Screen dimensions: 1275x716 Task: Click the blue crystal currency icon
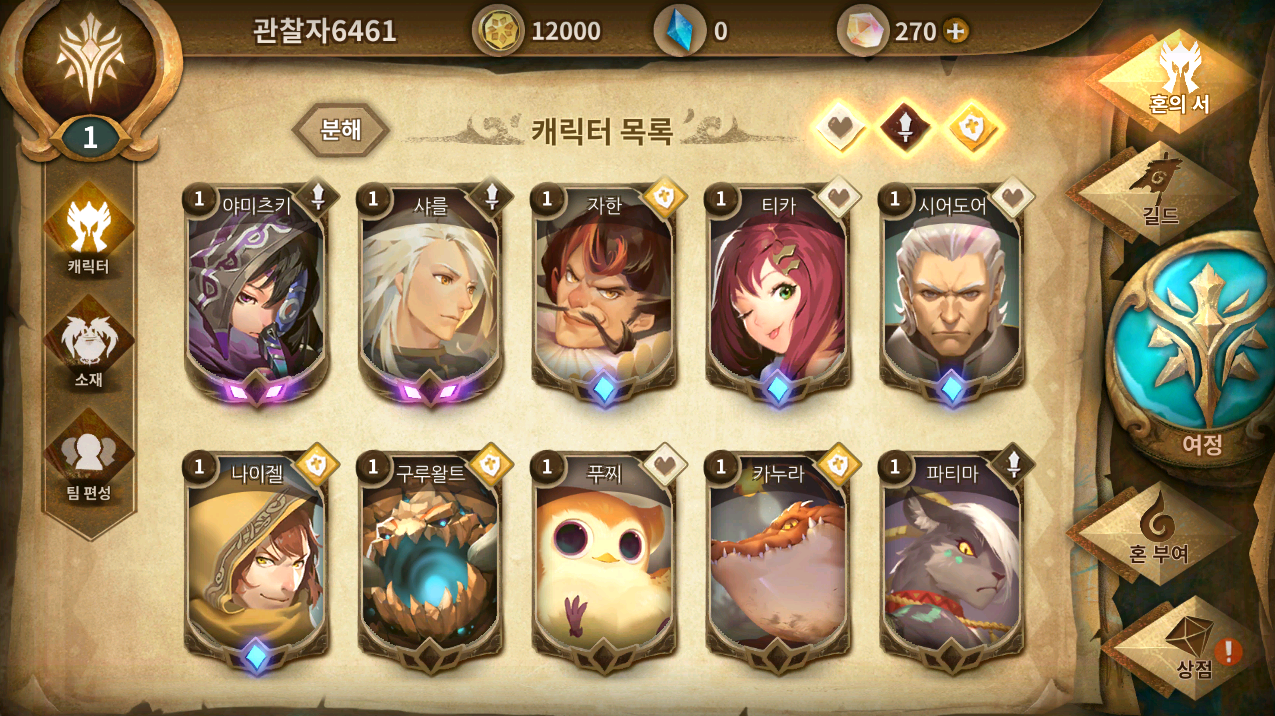[x=680, y=31]
